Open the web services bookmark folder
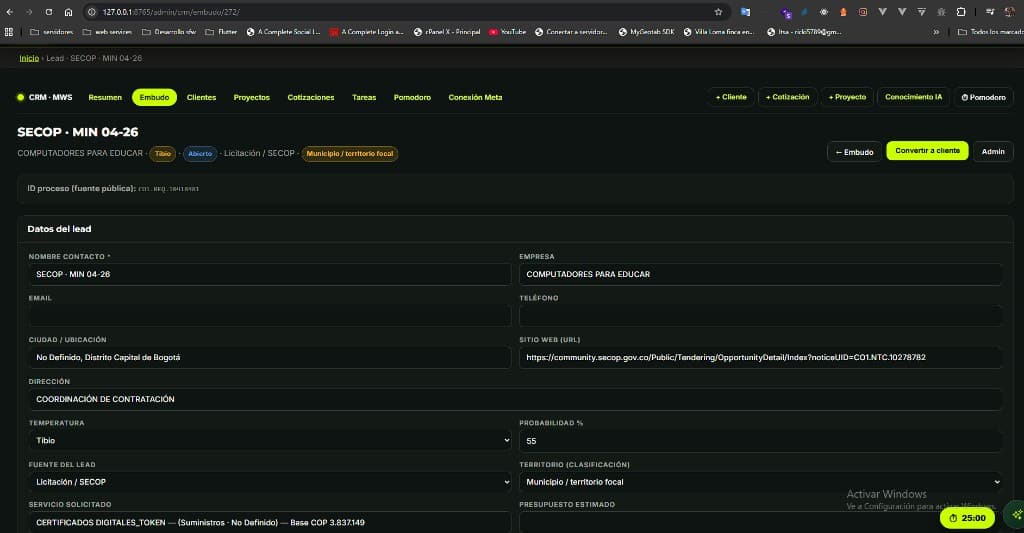This screenshot has width=1024, height=533. point(107,31)
